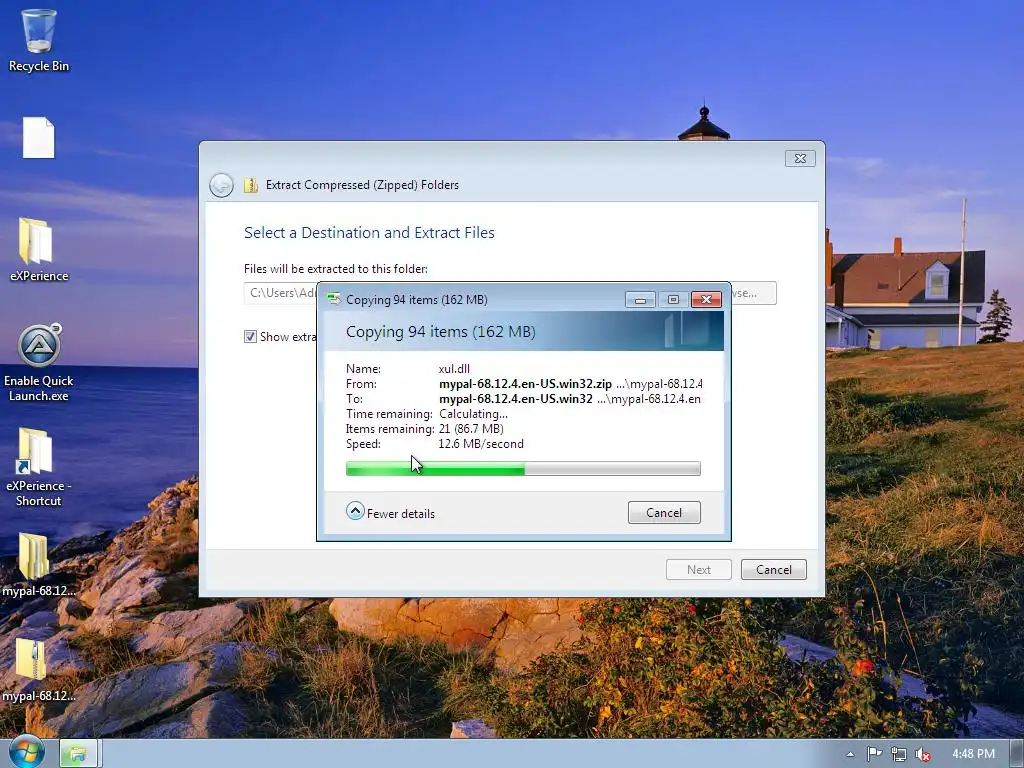1024x768 pixels.
Task: Toggle Show extracted files checkbox
Action: point(250,336)
